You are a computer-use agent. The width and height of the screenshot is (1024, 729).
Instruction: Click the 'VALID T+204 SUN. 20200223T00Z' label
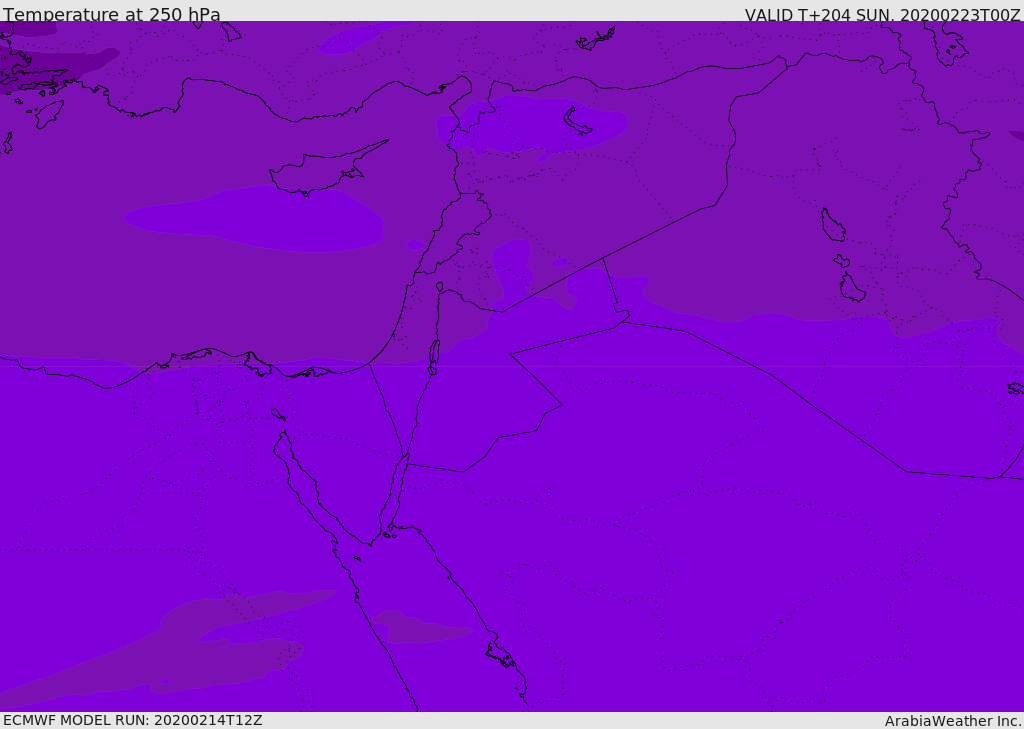pyautogui.click(x=882, y=15)
